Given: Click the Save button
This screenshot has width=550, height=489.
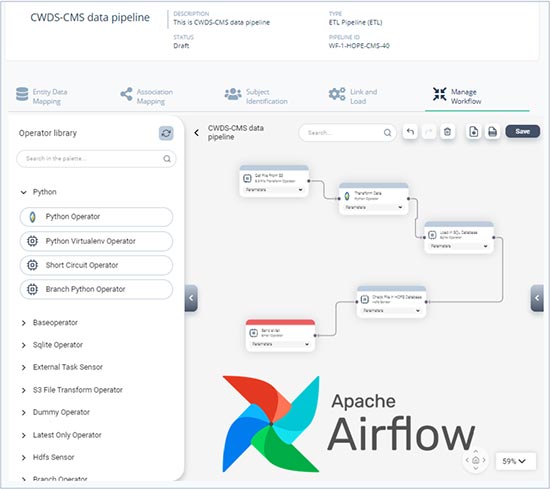Looking at the screenshot, I should pos(523,132).
